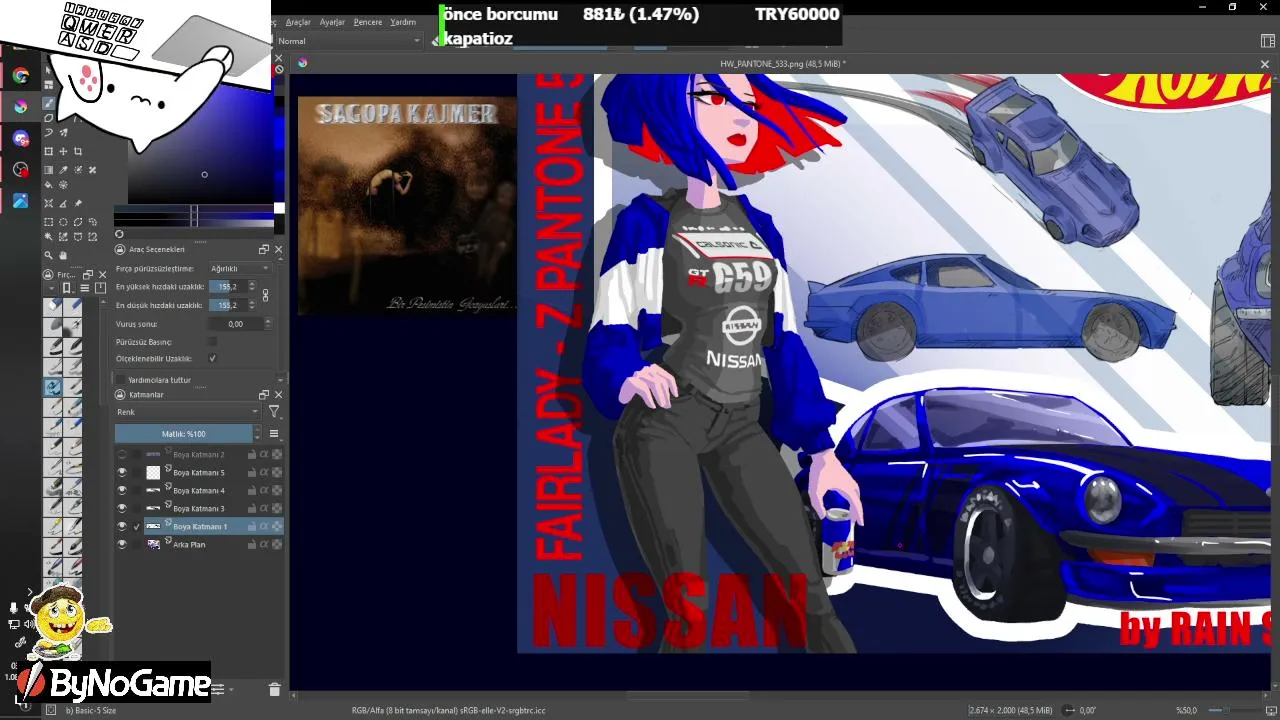
Task: Select the Freehand Brush tool
Action: 48,103
